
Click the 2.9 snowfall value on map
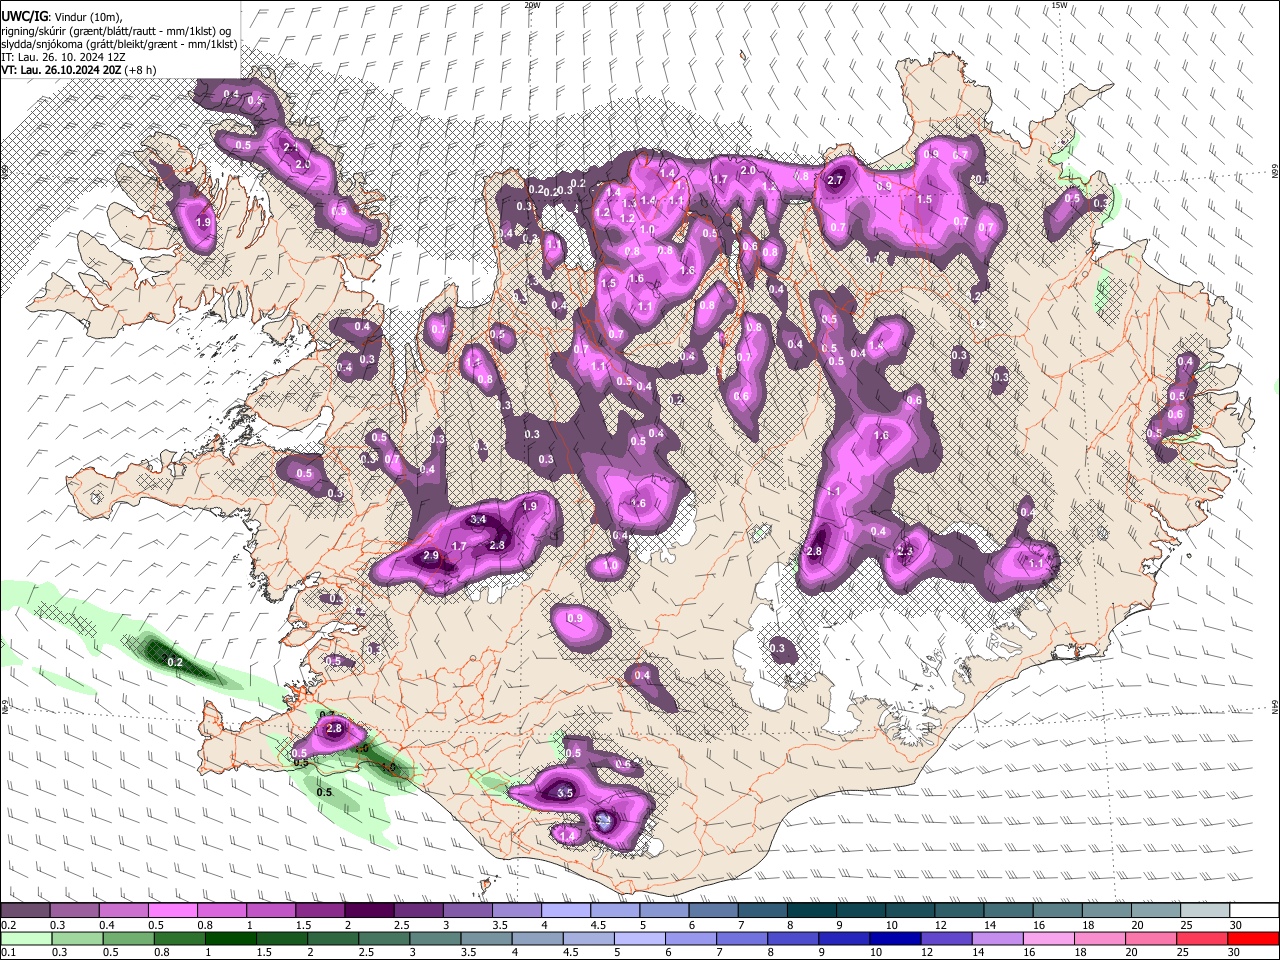point(431,555)
